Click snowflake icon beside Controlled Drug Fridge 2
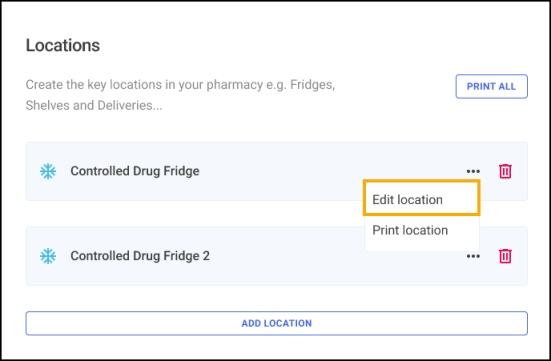 pyautogui.click(x=48, y=256)
